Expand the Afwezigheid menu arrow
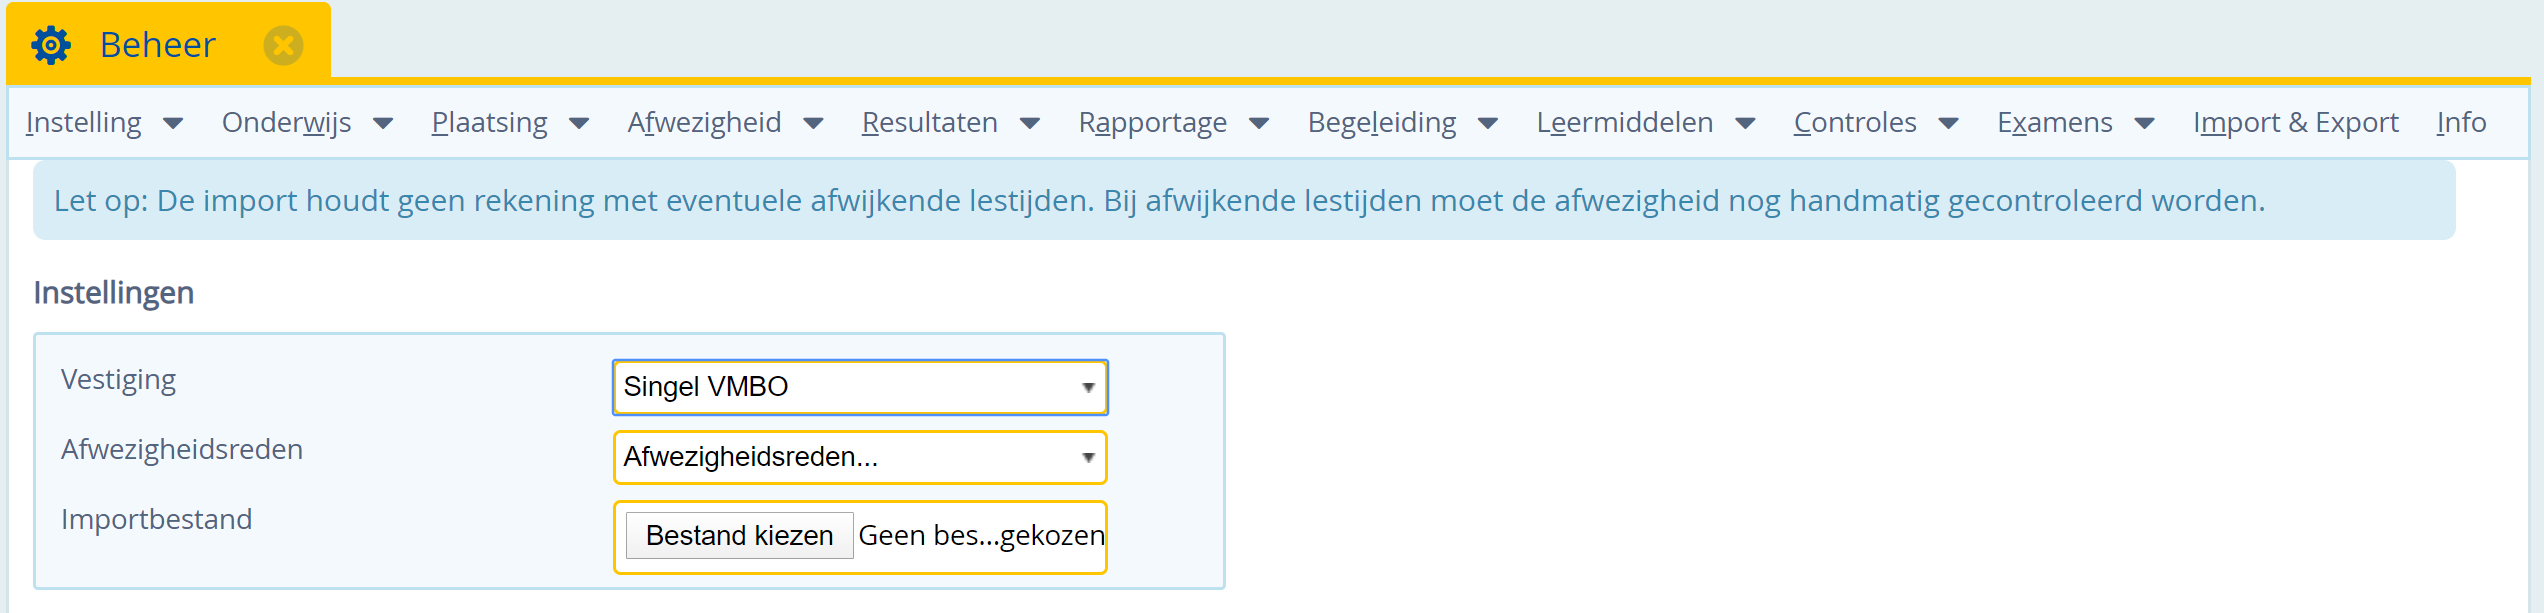The width and height of the screenshot is (2544, 613). (813, 123)
